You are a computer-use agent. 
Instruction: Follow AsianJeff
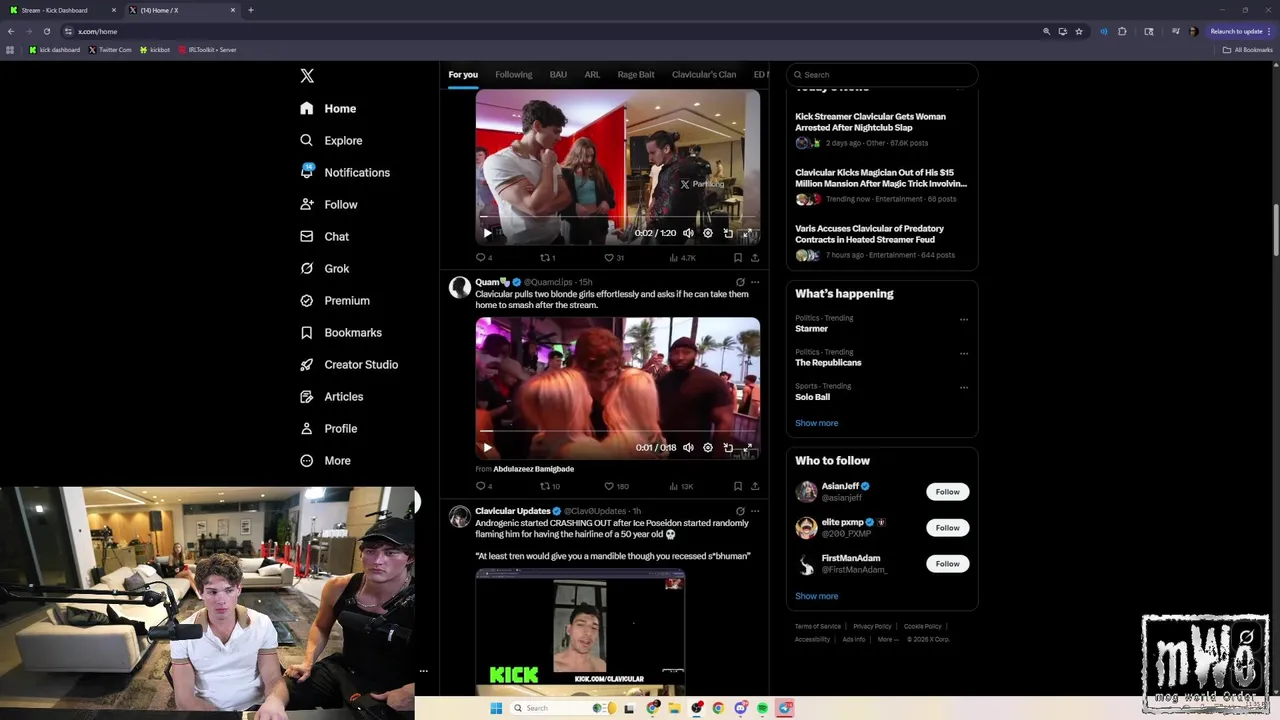947,492
